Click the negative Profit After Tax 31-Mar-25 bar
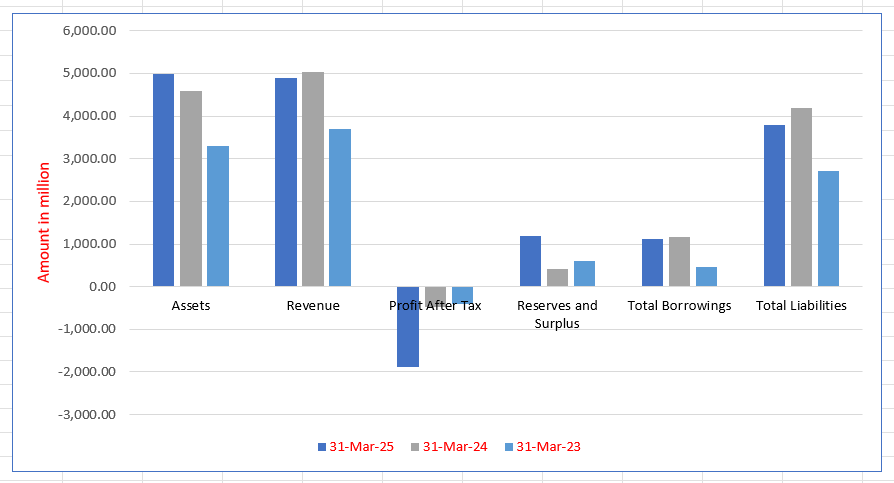Image resolution: width=894 pixels, height=483 pixels. pyautogui.click(x=407, y=330)
